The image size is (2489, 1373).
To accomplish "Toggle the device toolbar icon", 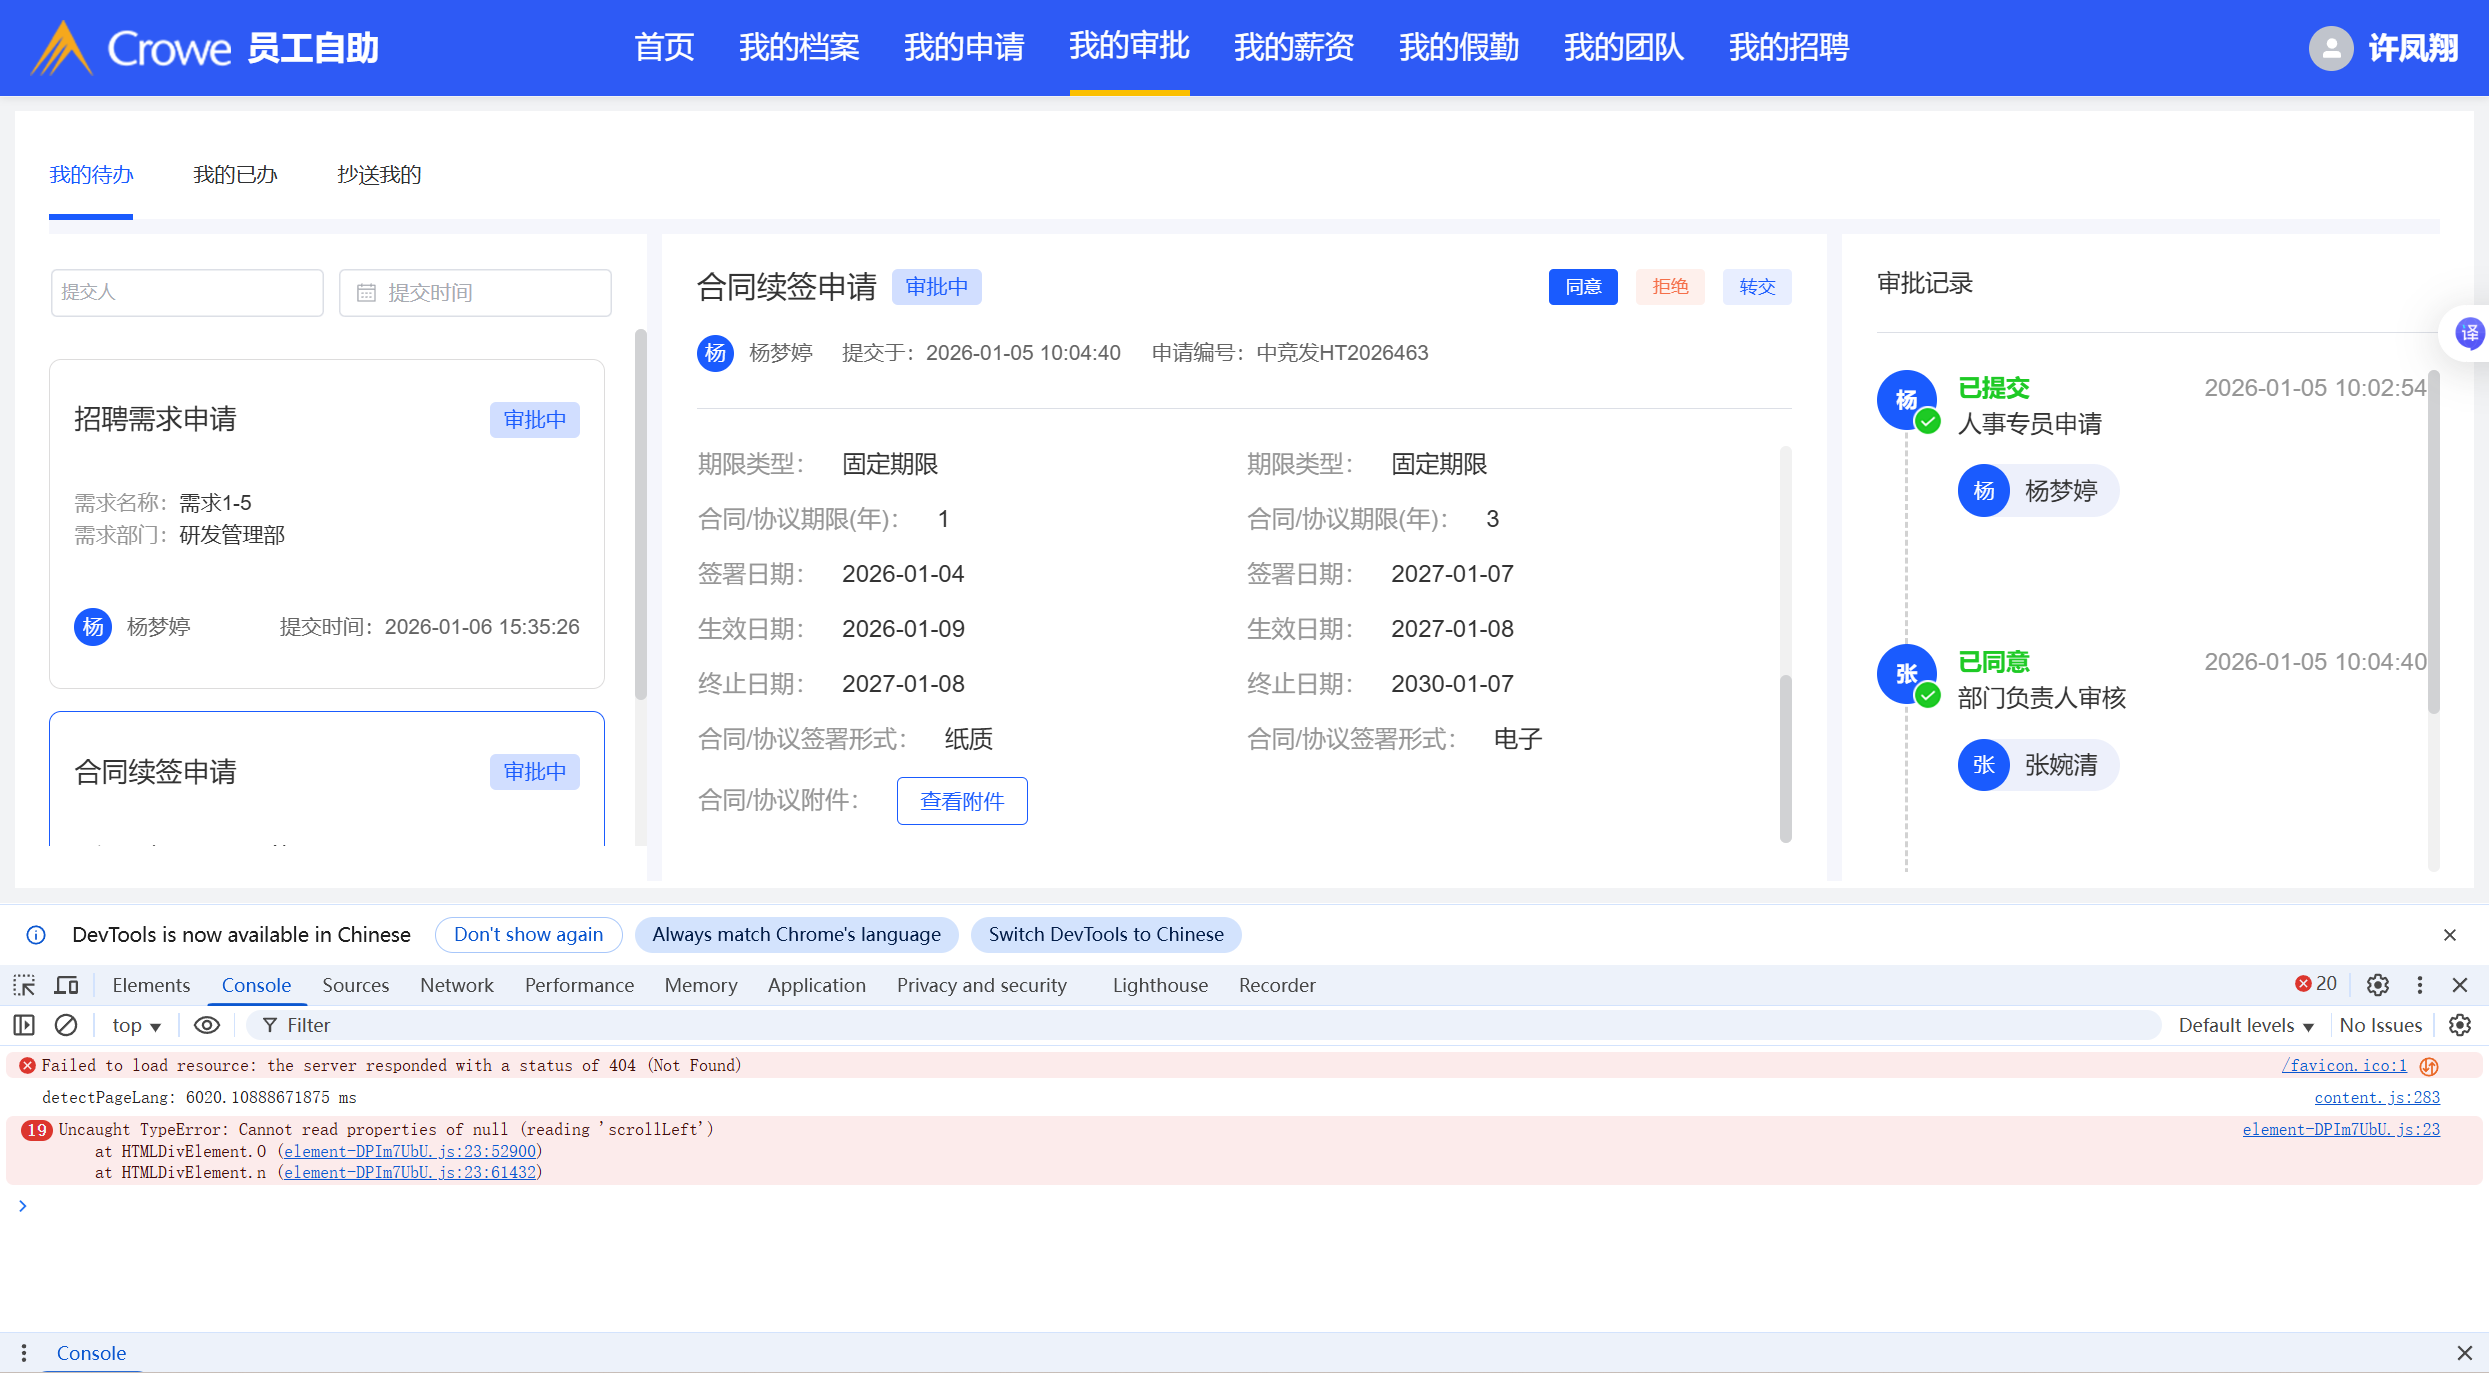I will click(x=66, y=985).
